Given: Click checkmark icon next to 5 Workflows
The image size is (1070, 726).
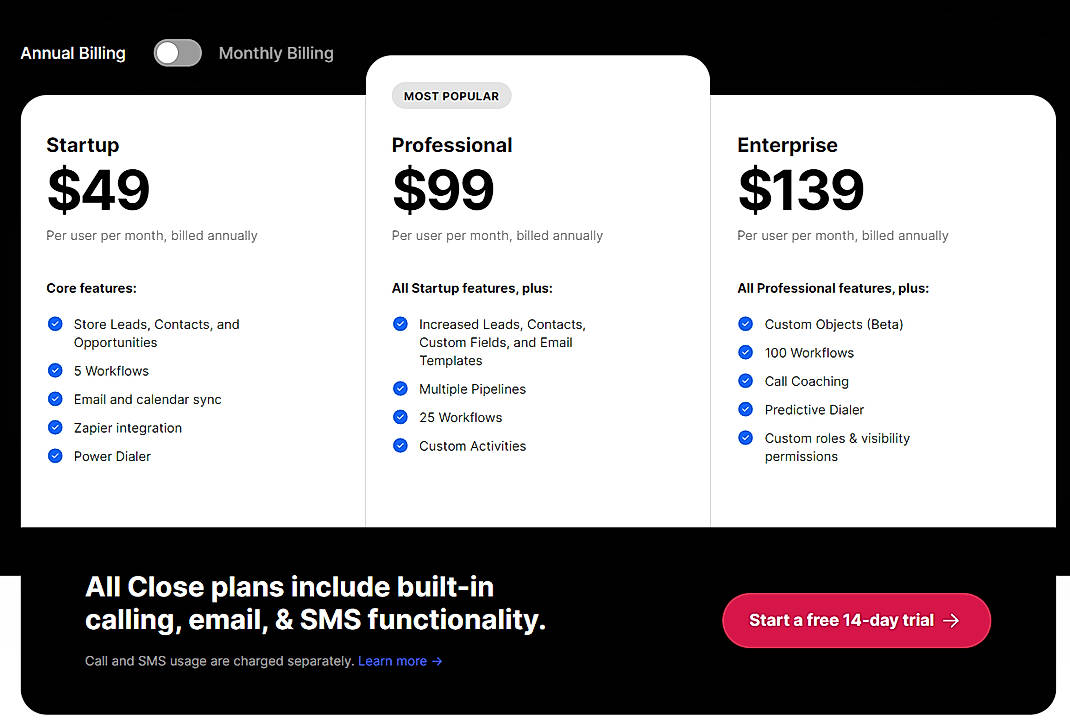Looking at the screenshot, I should pos(55,370).
